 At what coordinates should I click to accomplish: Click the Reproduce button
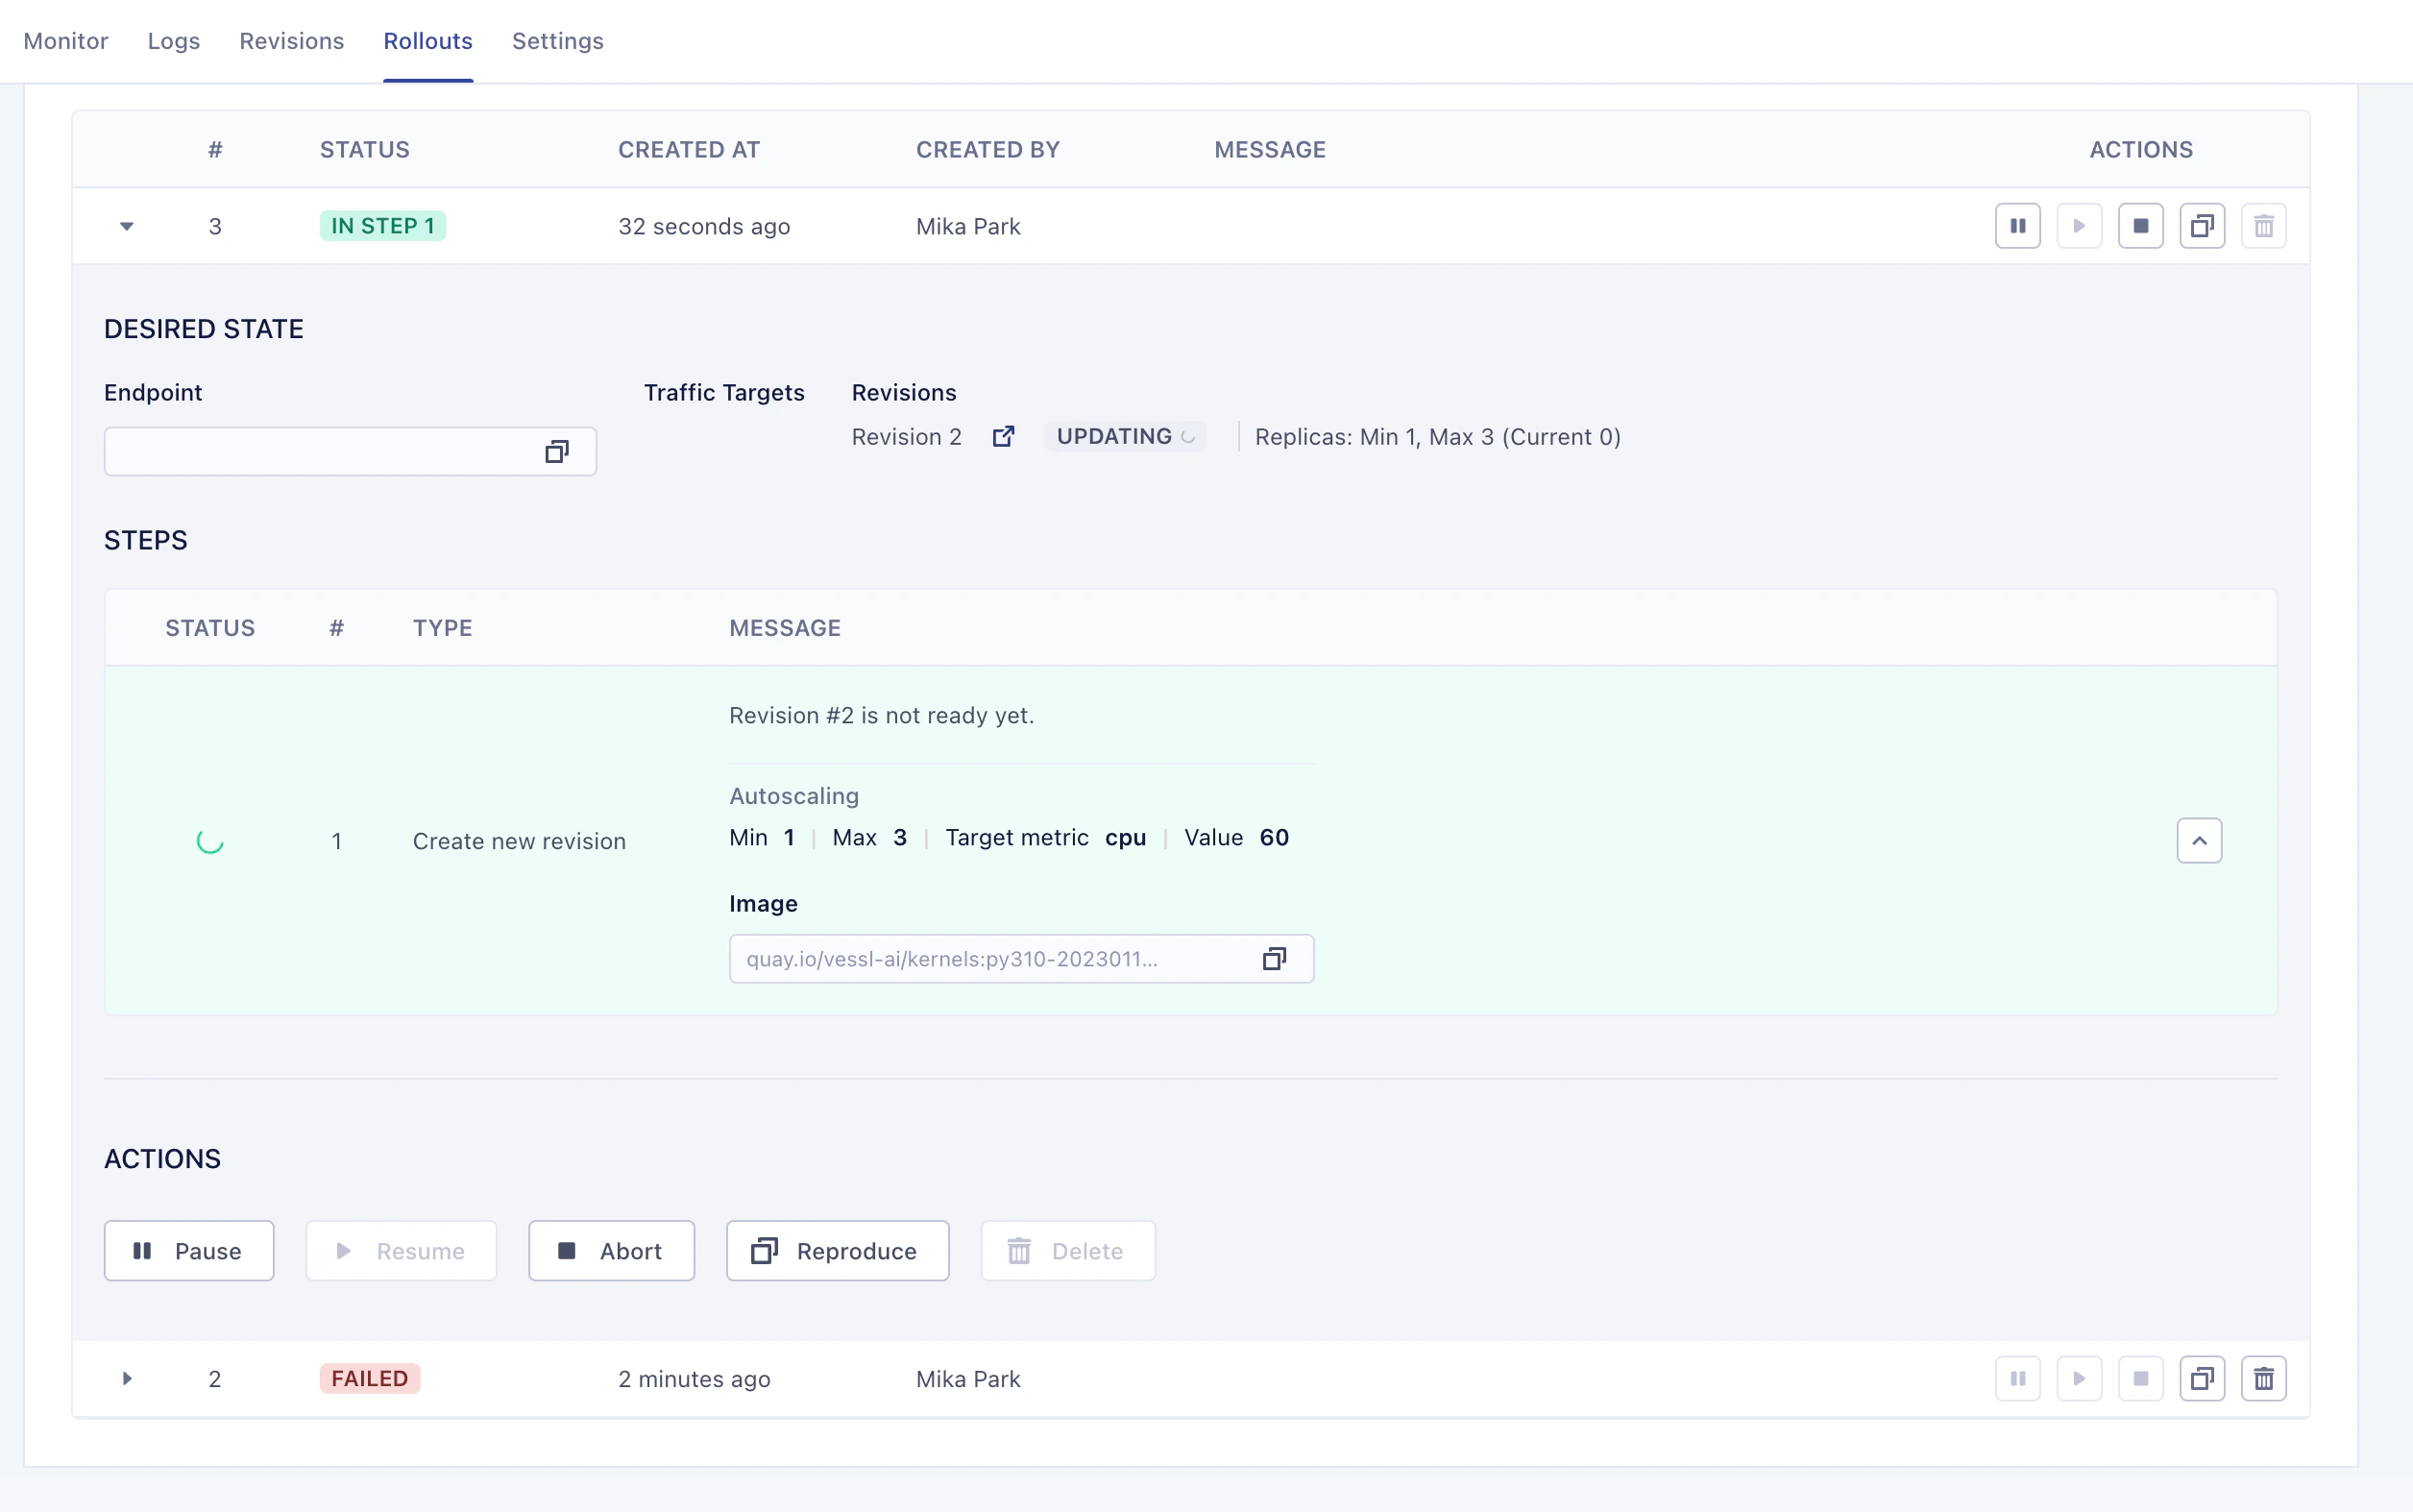coord(837,1251)
